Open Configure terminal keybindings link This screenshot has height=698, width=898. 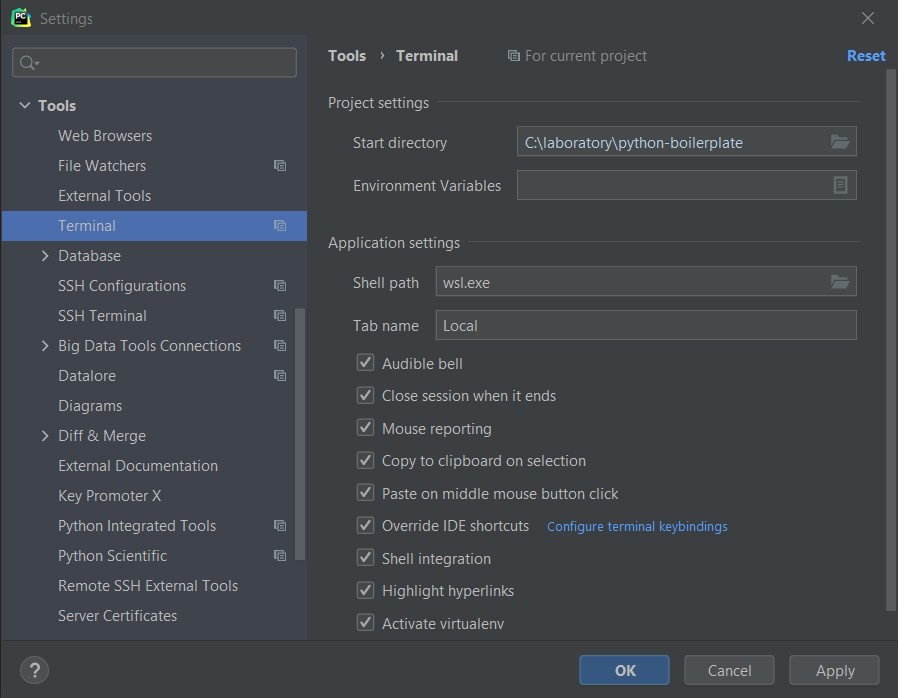click(x=637, y=526)
